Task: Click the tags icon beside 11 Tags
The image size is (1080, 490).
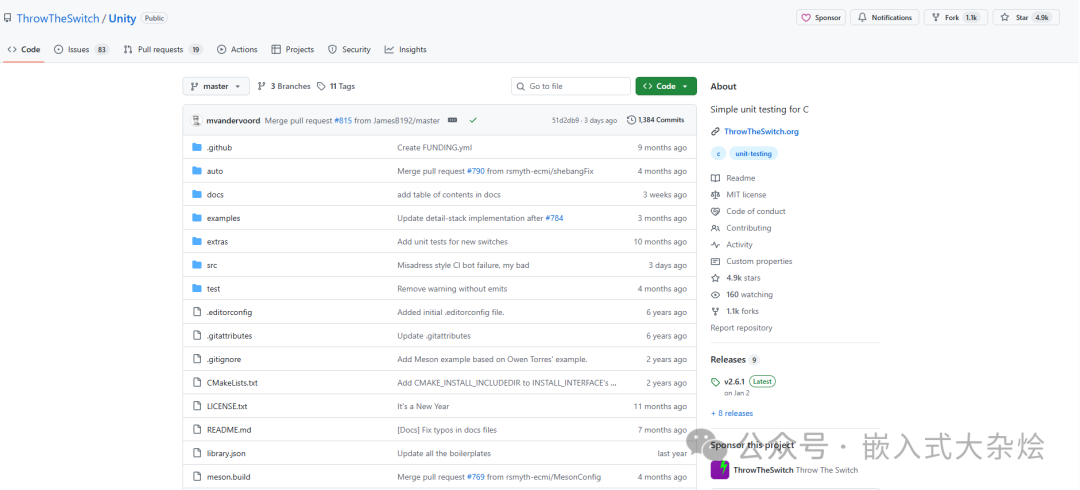Action: 321,86
